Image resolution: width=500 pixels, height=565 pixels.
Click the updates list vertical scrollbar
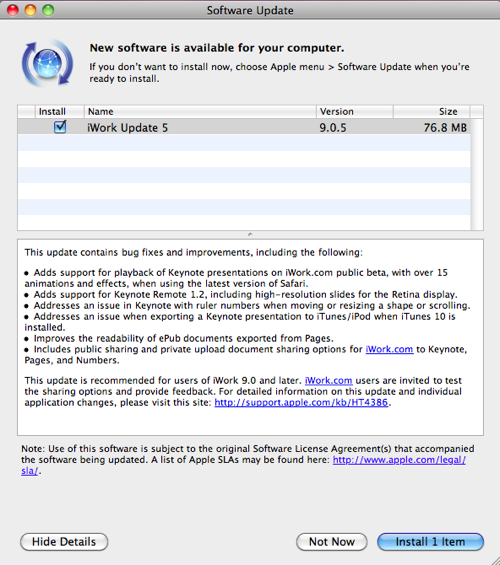tap(477, 174)
